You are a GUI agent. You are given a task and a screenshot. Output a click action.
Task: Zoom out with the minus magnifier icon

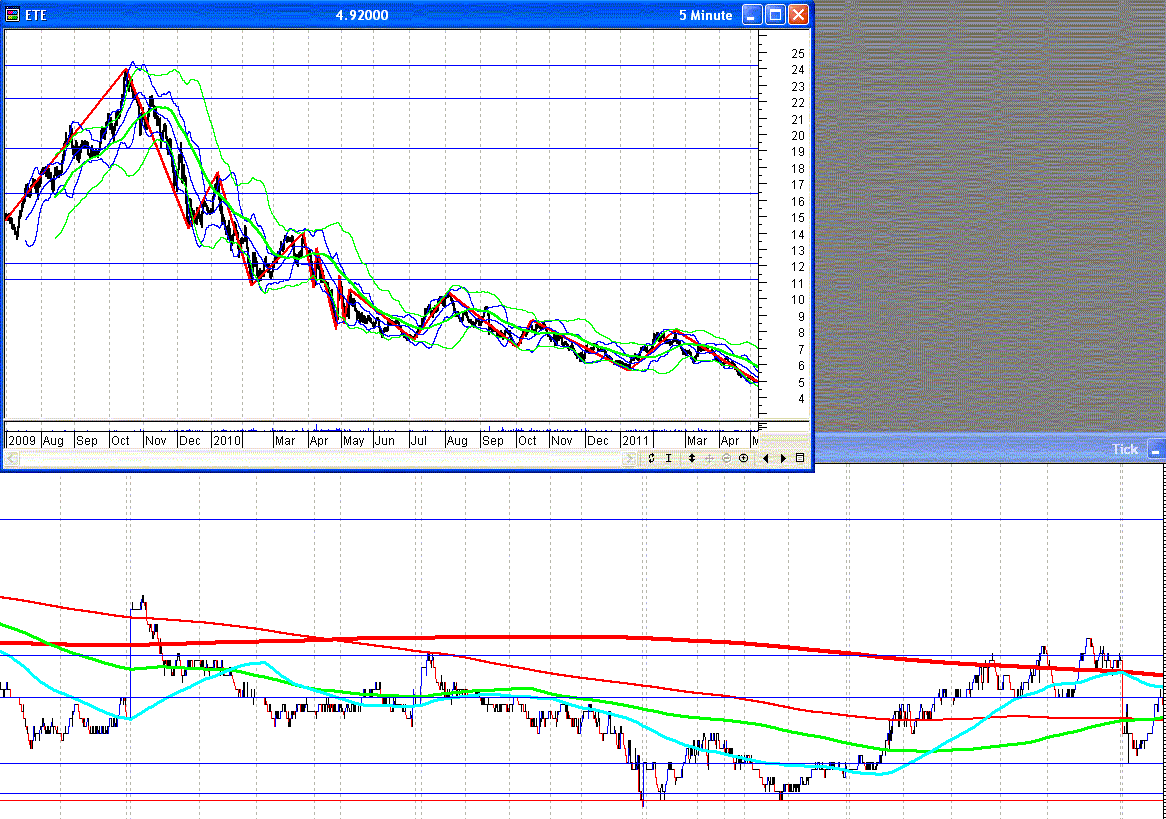coord(726,458)
